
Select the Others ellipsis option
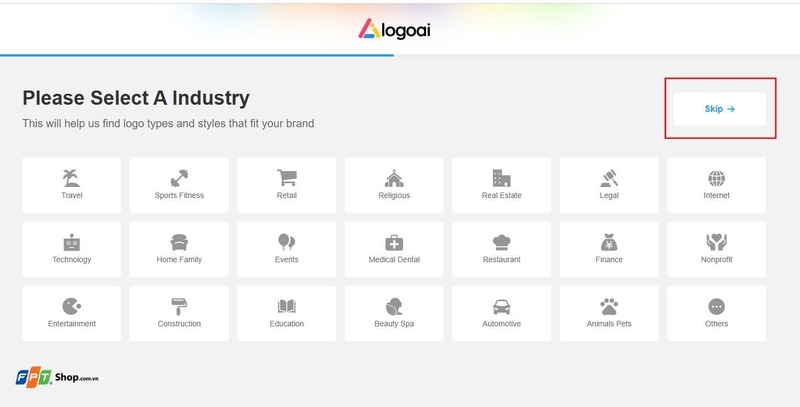pos(716,306)
